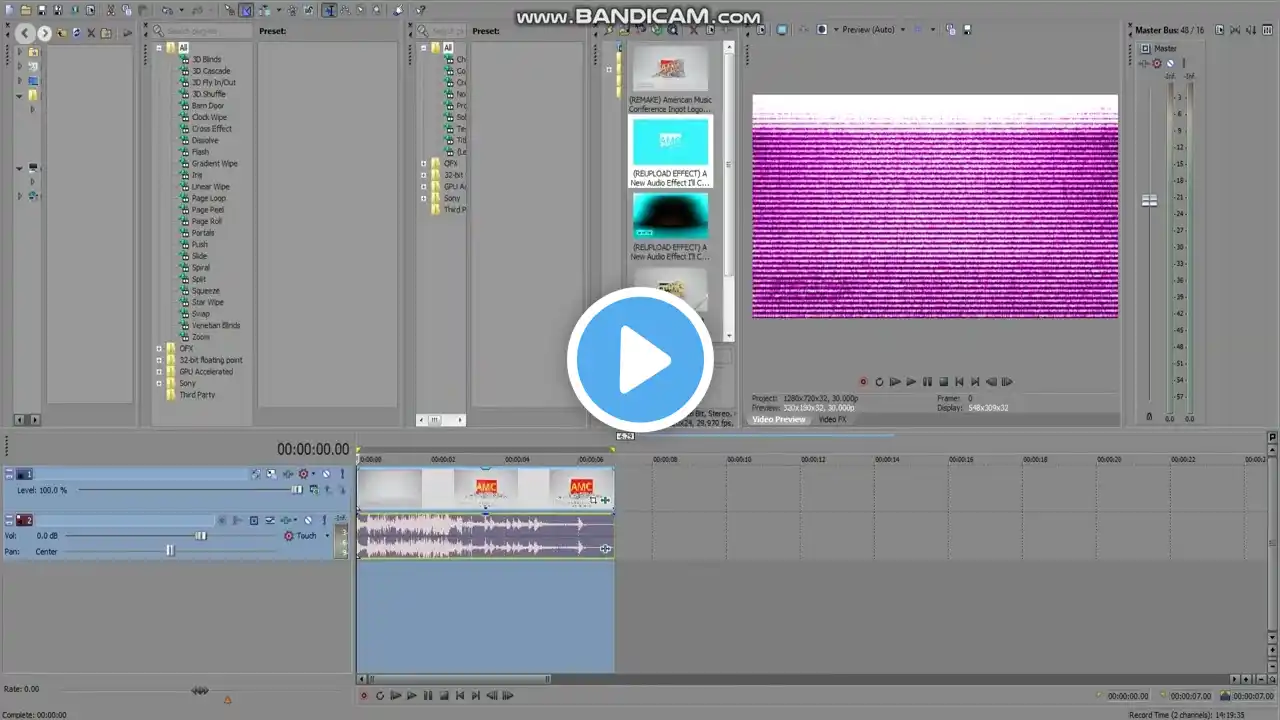This screenshot has width=1280, height=720.
Task: Undo the last action in the toolbar
Action: (167, 10)
